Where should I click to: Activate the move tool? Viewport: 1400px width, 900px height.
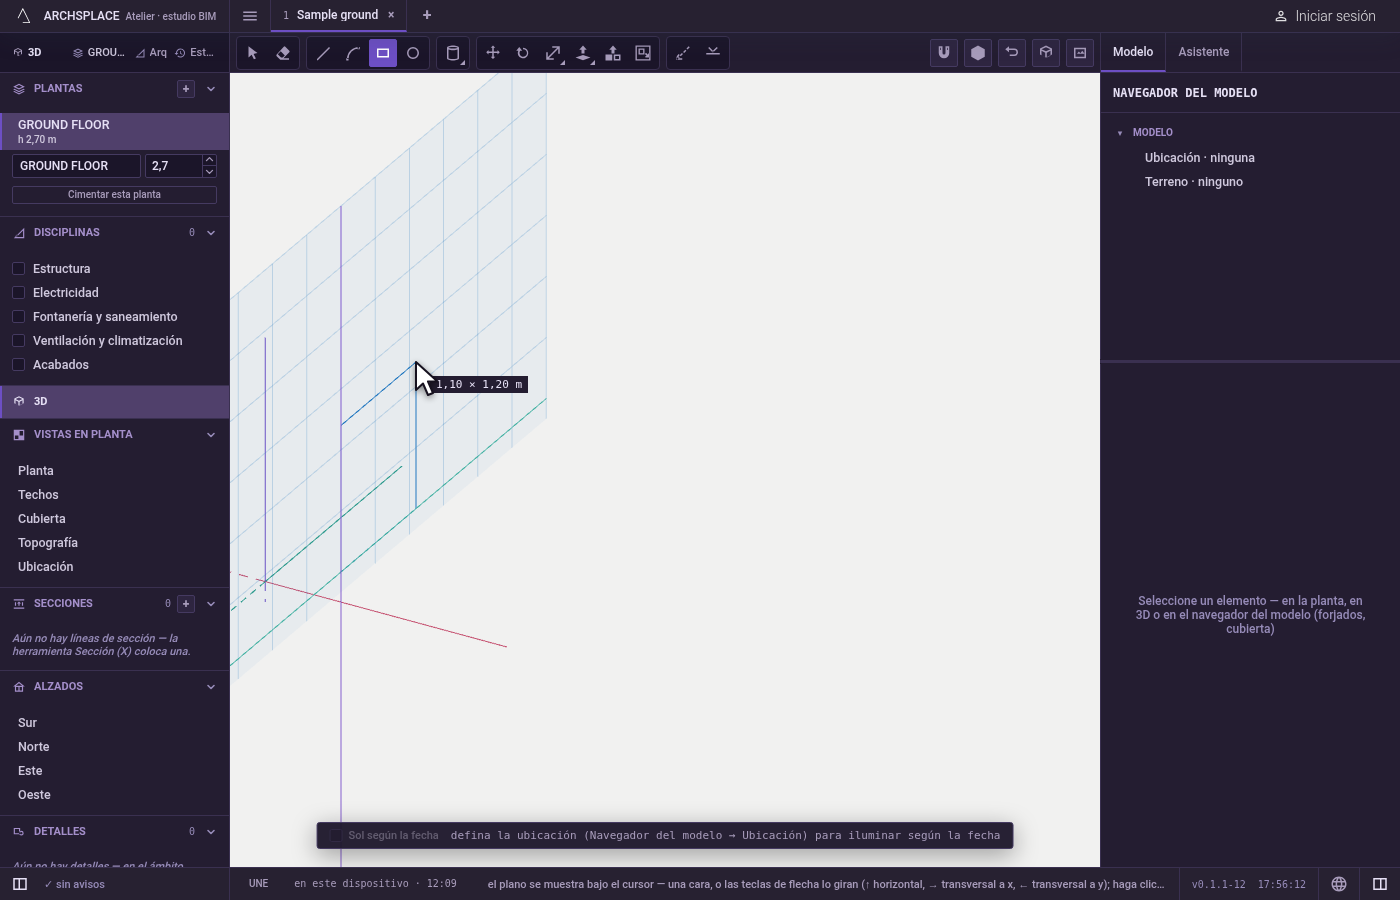click(493, 53)
